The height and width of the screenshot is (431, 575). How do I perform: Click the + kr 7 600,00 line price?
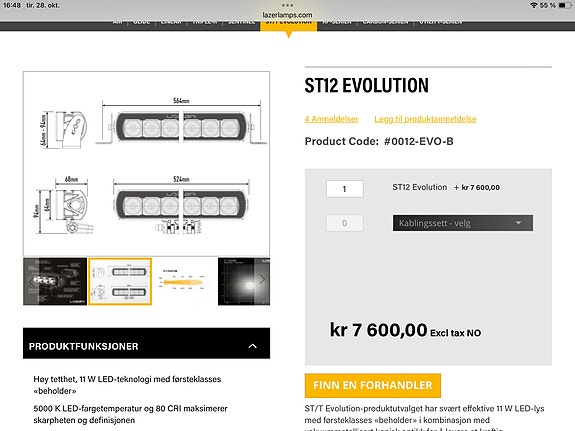(x=477, y=187)
